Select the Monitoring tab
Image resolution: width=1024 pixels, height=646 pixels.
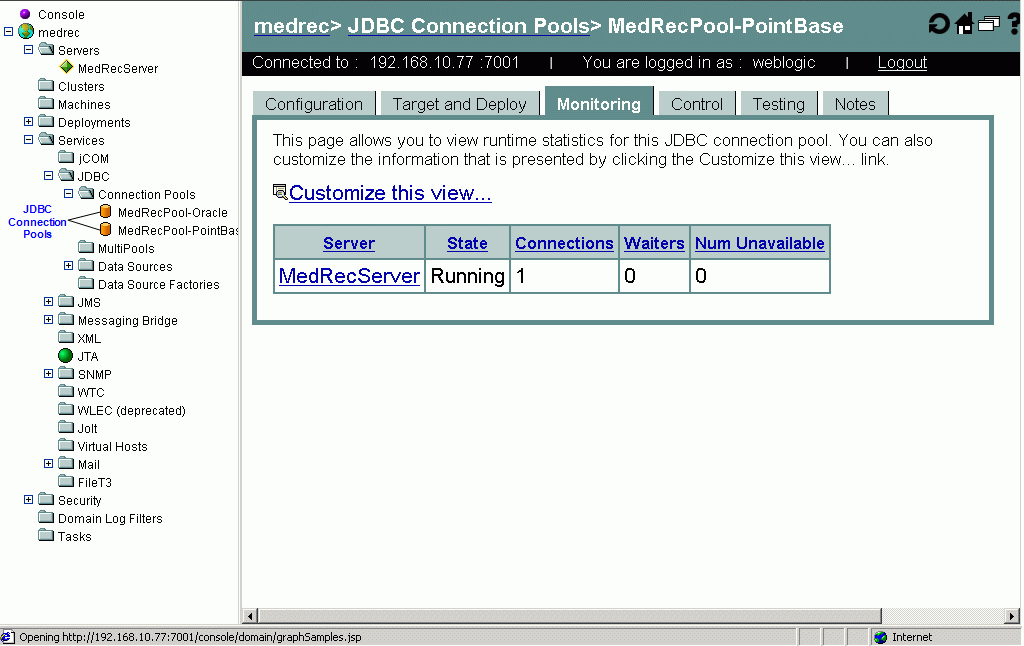[x=599, y=103]
